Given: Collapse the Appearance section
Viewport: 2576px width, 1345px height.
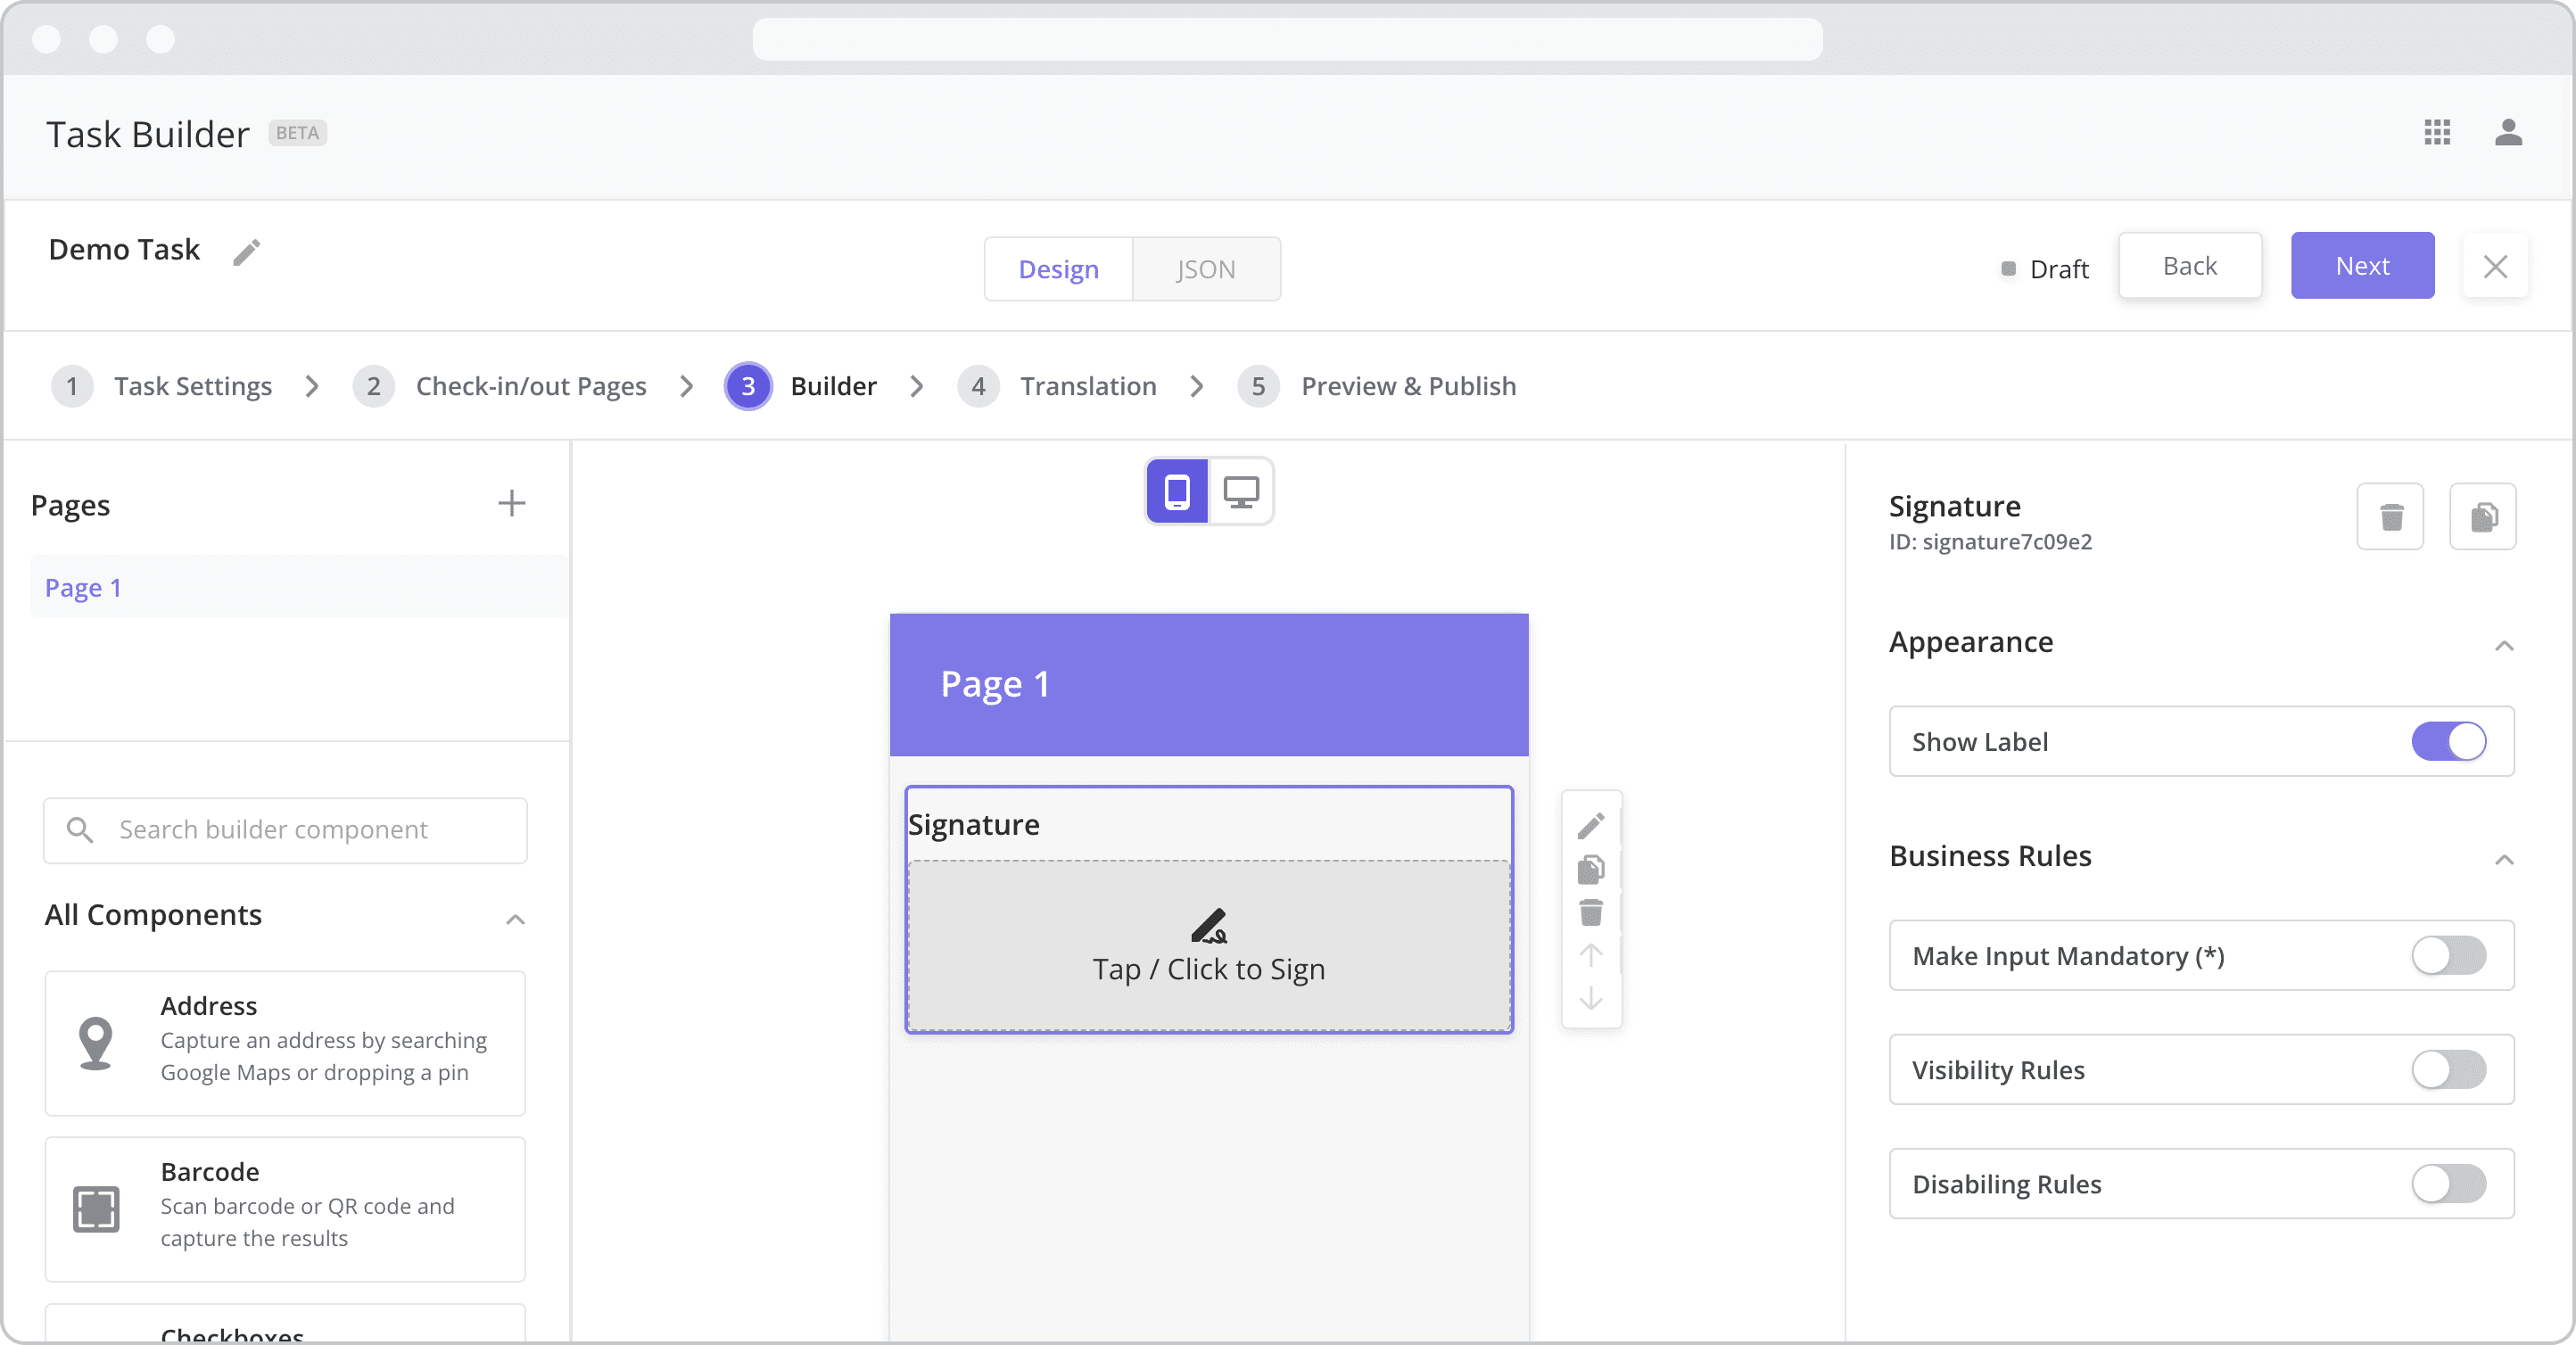Looking at the screenshot, I should tap(2503, 645).
